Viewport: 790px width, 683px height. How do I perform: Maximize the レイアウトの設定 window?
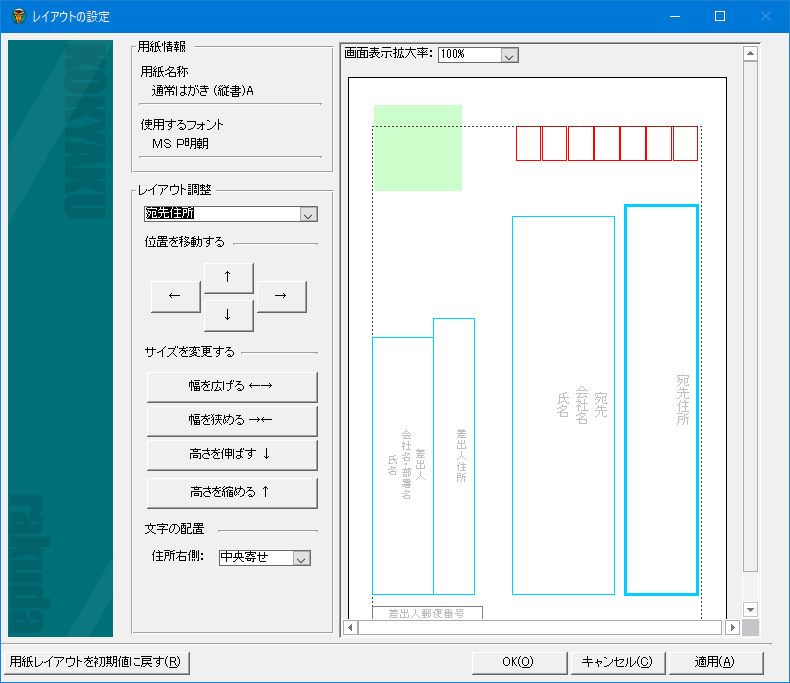(720, 16)
